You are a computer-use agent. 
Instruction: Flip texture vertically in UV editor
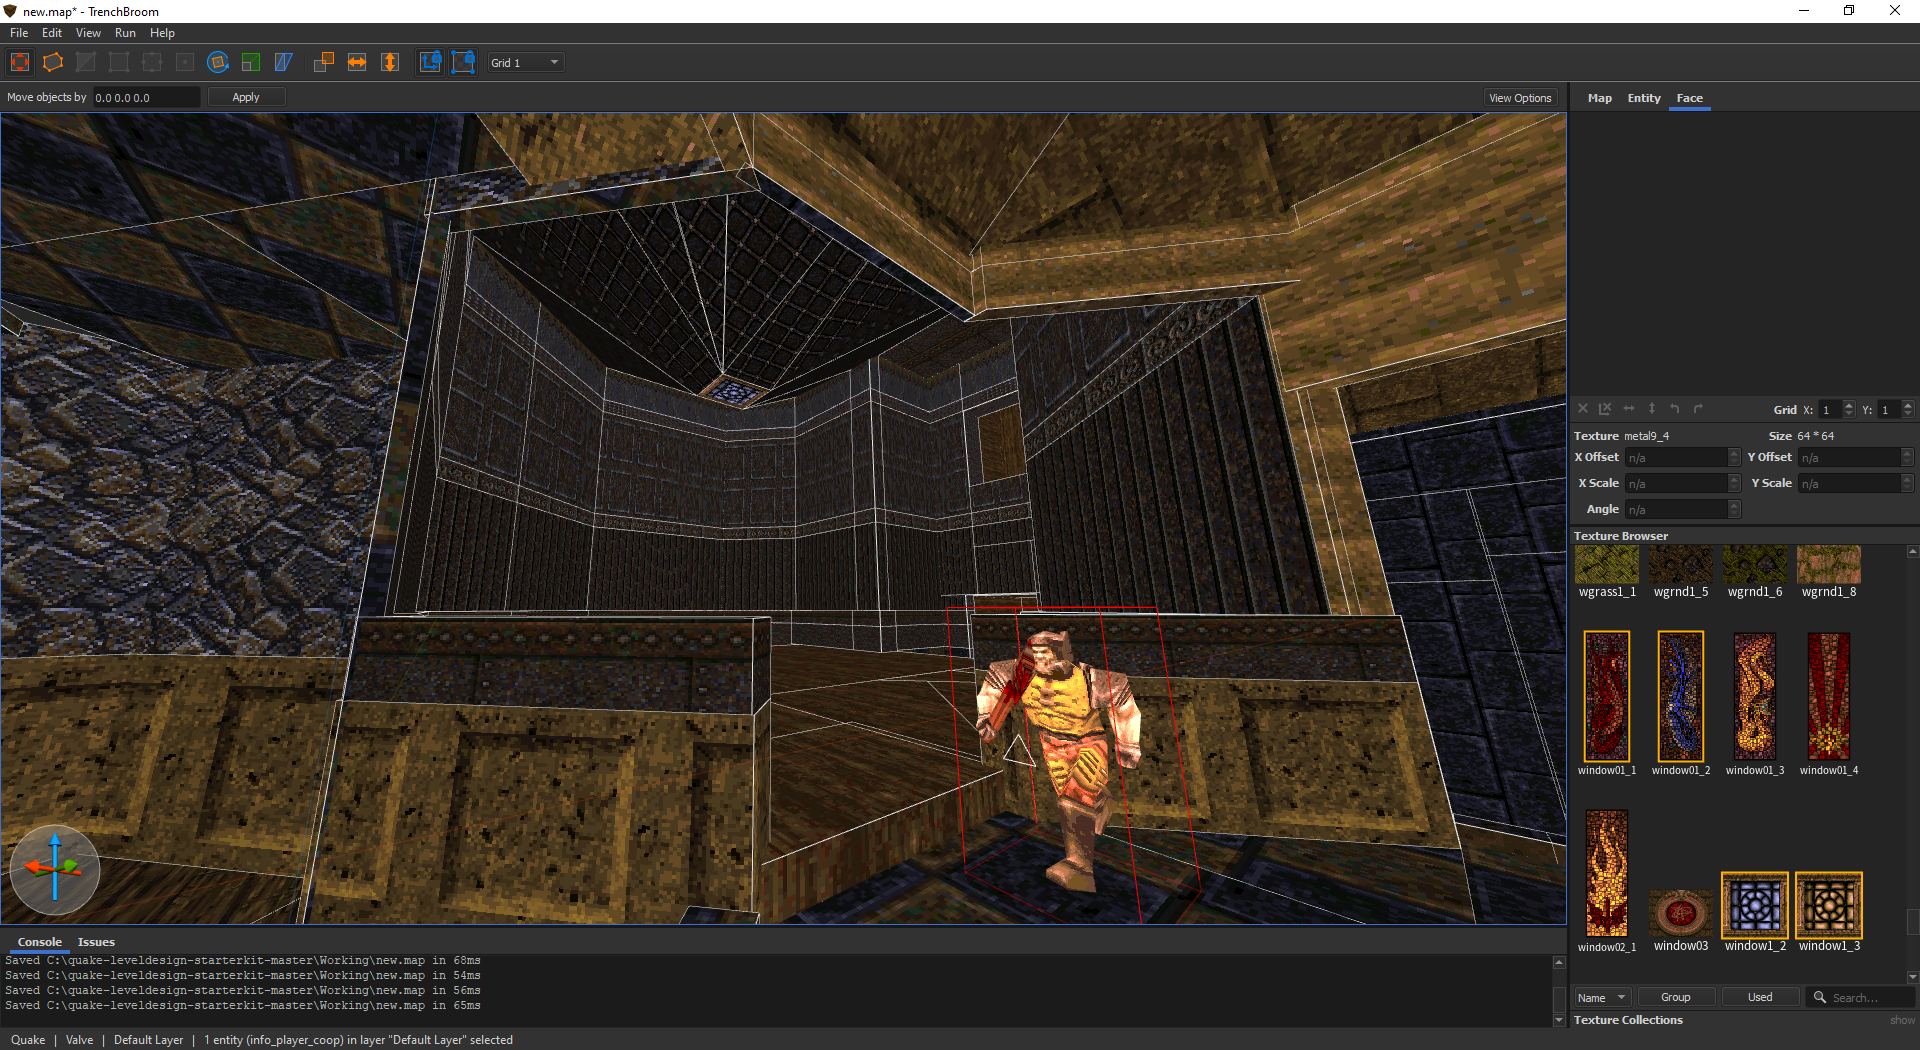1652,409
